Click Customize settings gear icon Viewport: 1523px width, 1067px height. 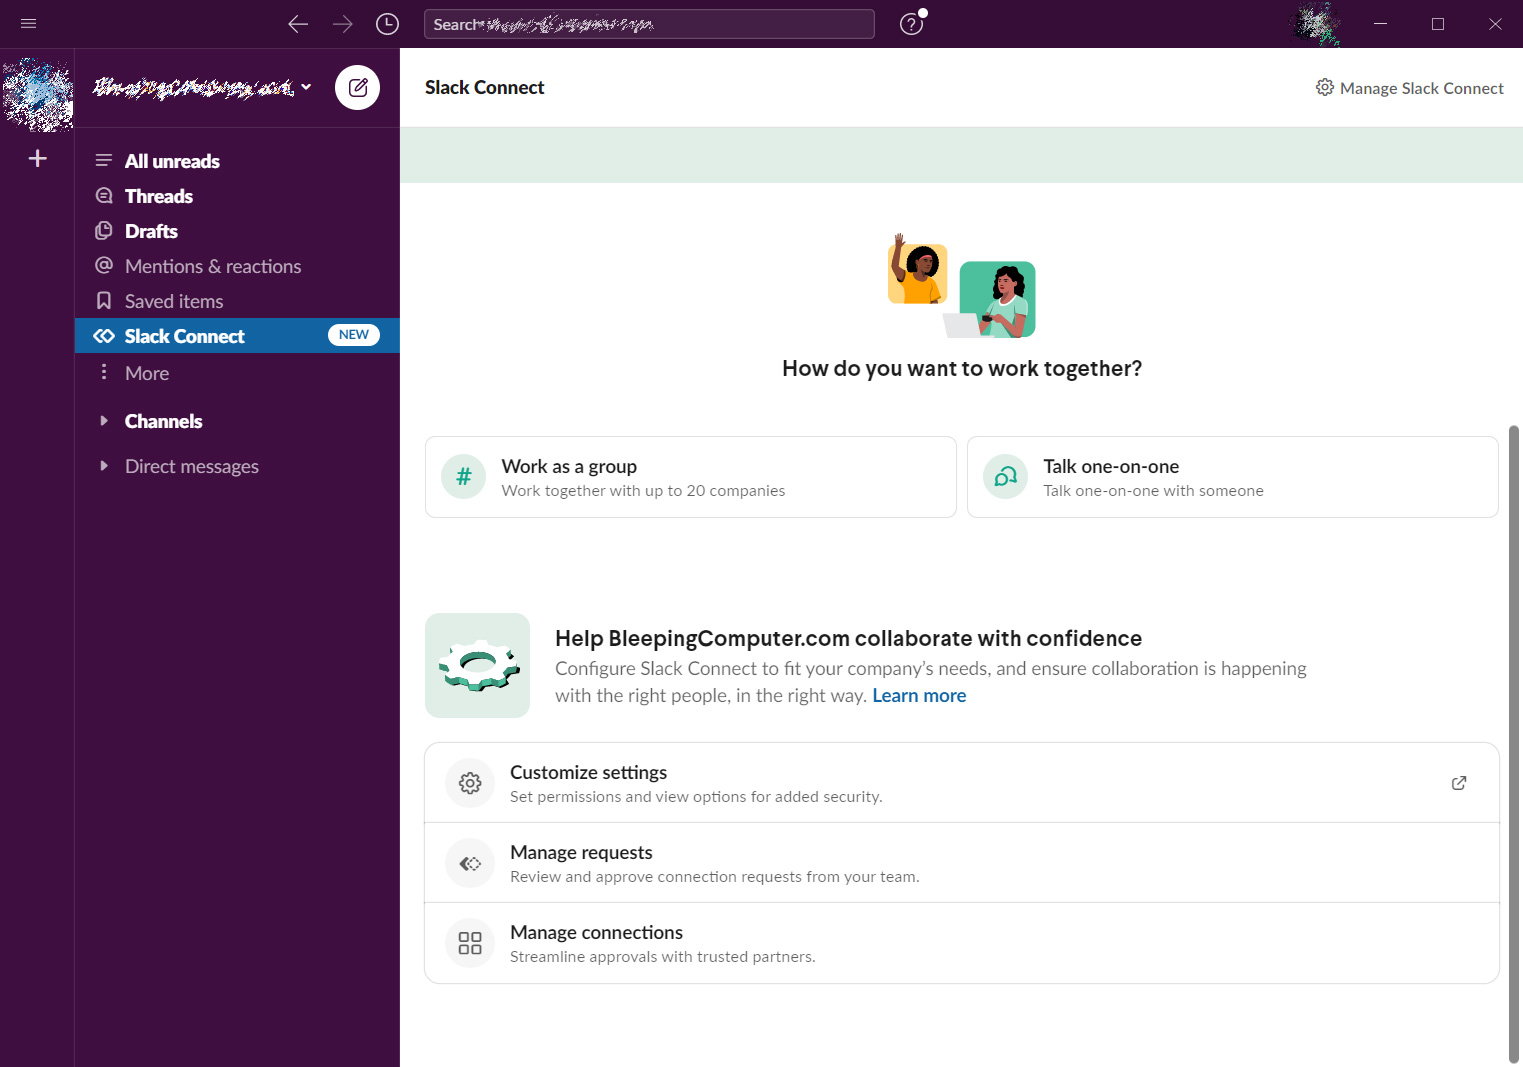coord(470,783)
